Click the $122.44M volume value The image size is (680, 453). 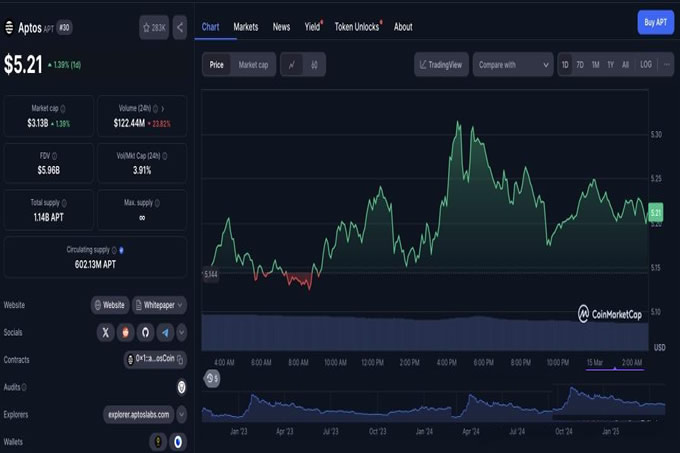pyautogui.click(x=129, y=123)
